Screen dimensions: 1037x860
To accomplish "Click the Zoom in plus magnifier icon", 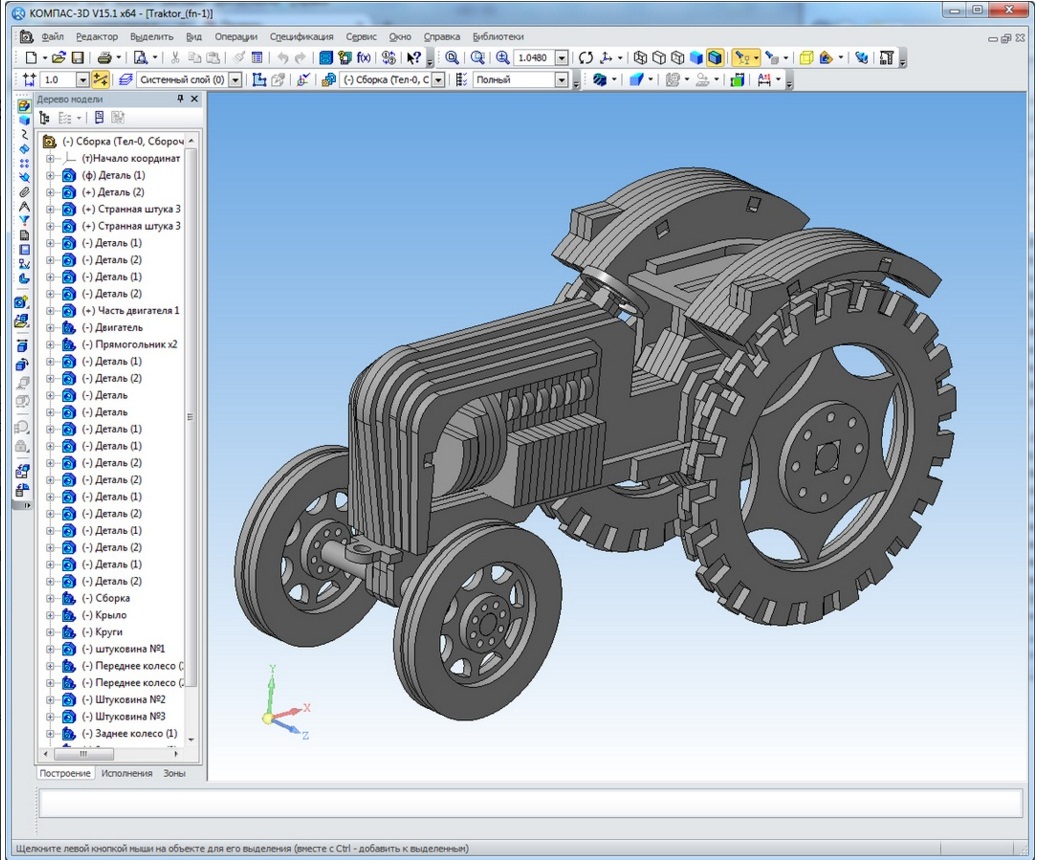I will [x=503, y=58].
